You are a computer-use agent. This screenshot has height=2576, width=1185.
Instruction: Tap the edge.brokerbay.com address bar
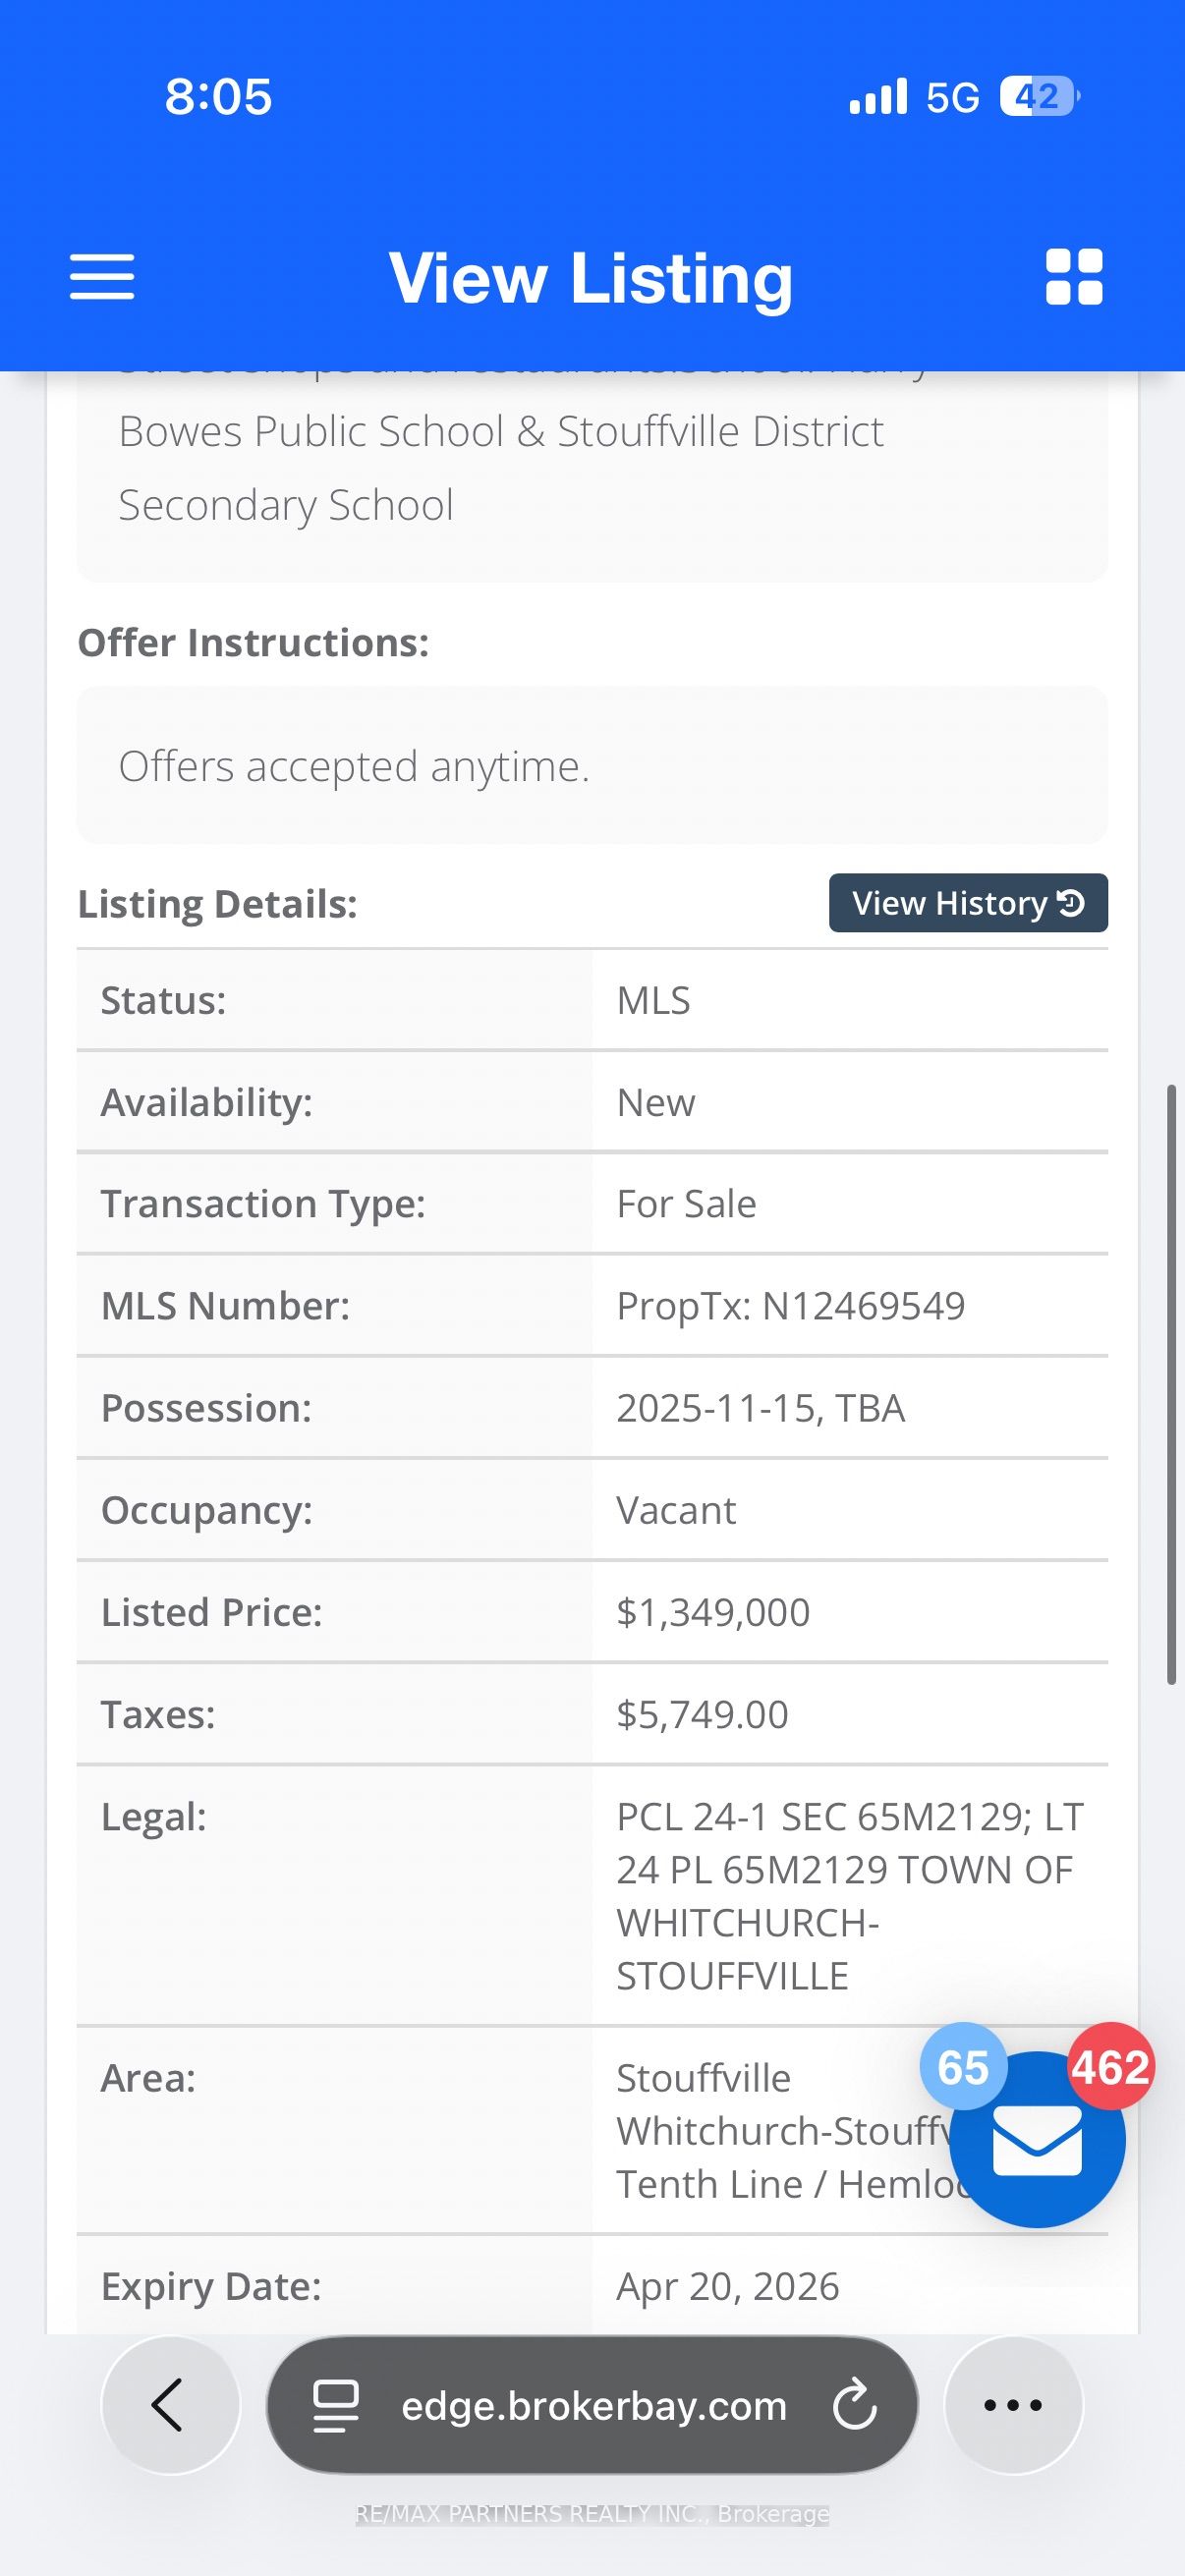click(x=593, y=2405)
